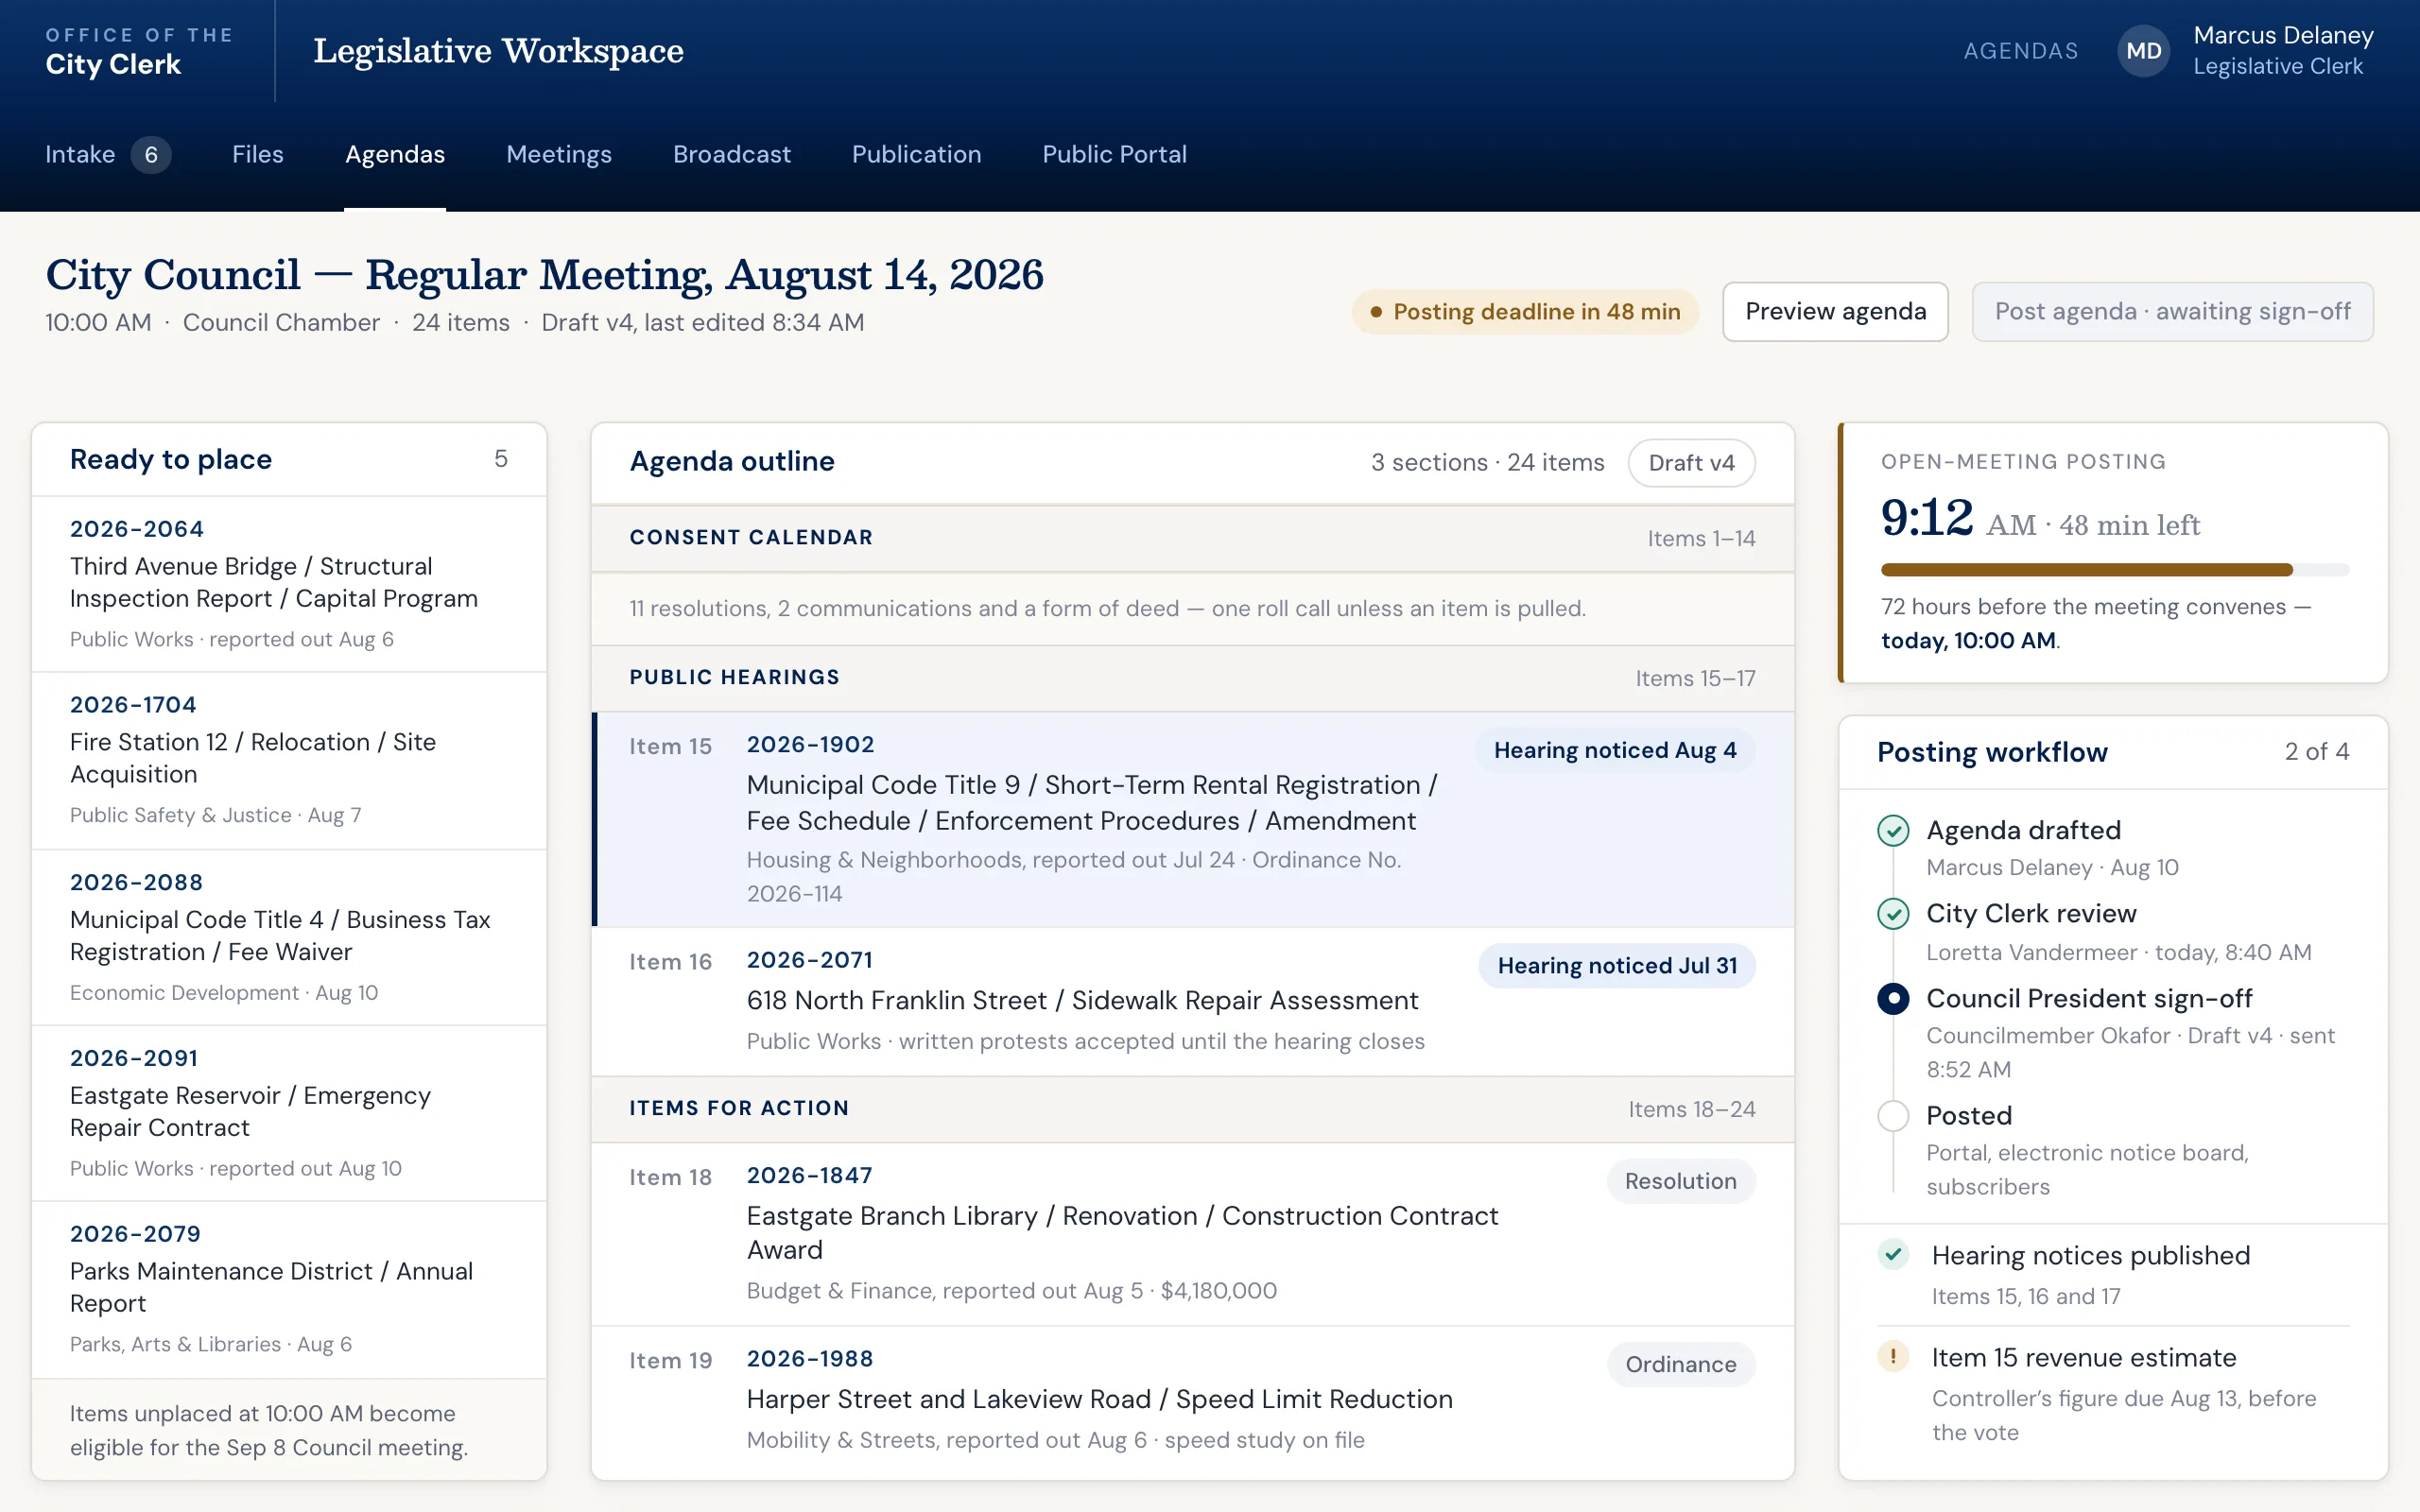Click the Agenda drafted step label
The width and height of the screenshot is (2420, 1512).
pos(2023,831)
